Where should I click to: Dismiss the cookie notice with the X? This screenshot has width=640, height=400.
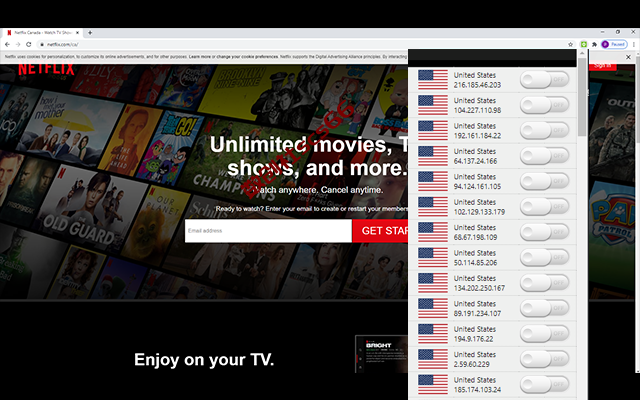click(x=629, y=57)
